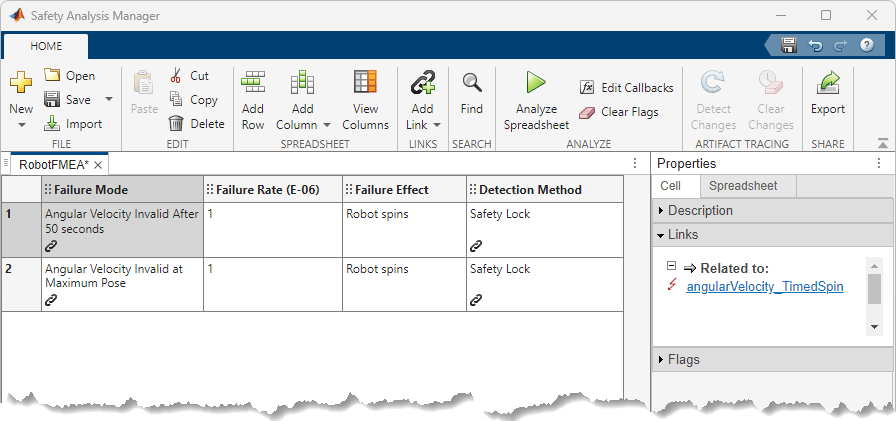Close the RobotFMEA document tab
The width and height of the screenshot is (896, 421).
[98, 164]
